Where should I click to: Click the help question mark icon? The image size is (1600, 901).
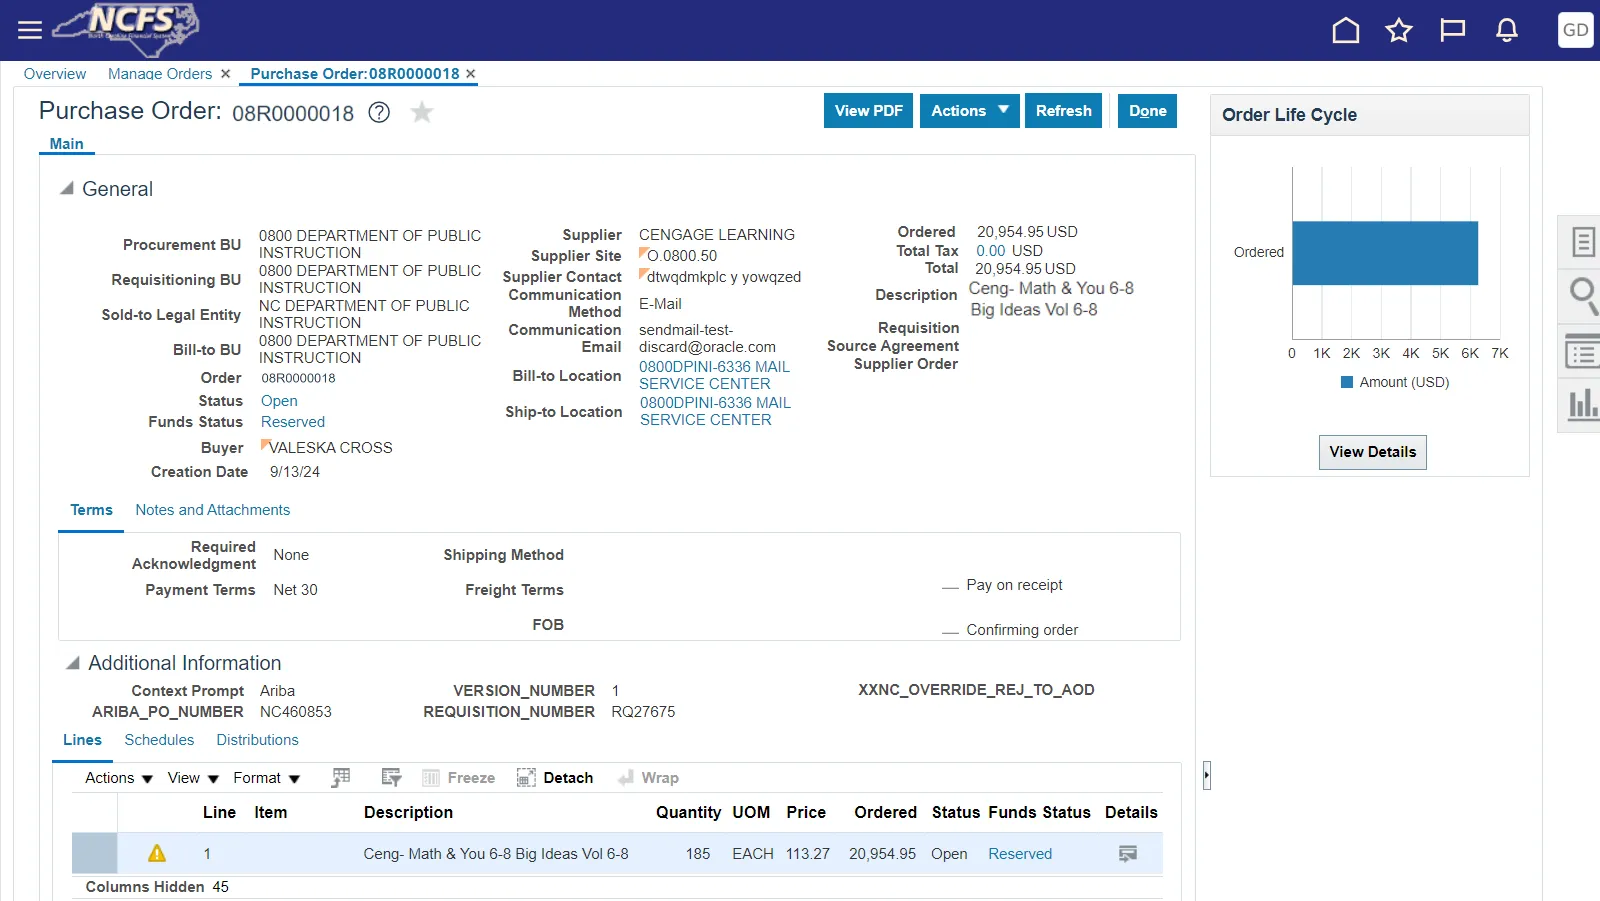click(379, 112)
